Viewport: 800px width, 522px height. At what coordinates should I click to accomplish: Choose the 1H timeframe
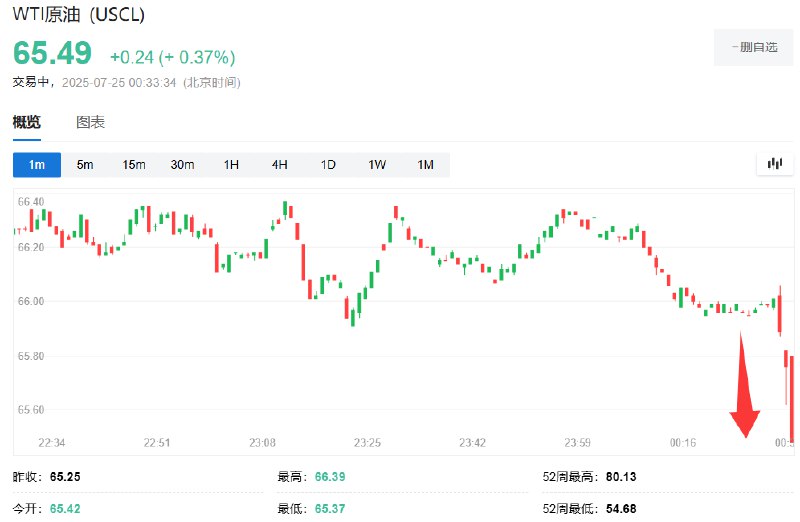pos(231,165)
